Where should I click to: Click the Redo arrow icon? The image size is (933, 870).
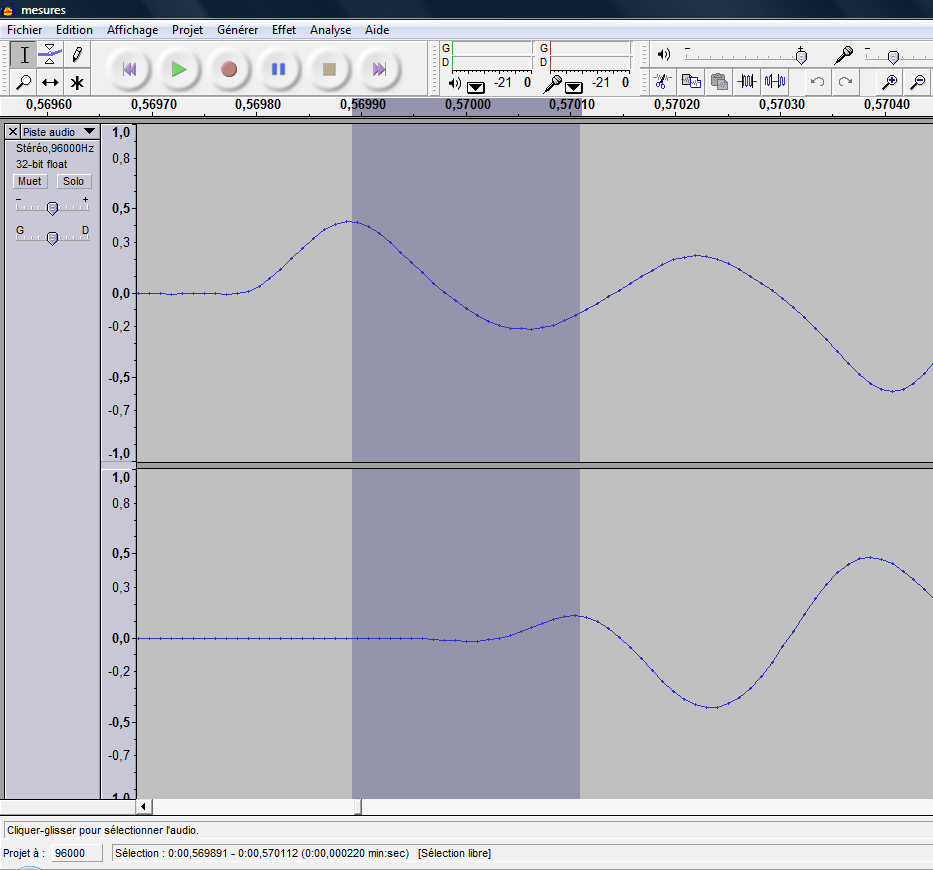point(846,82)
